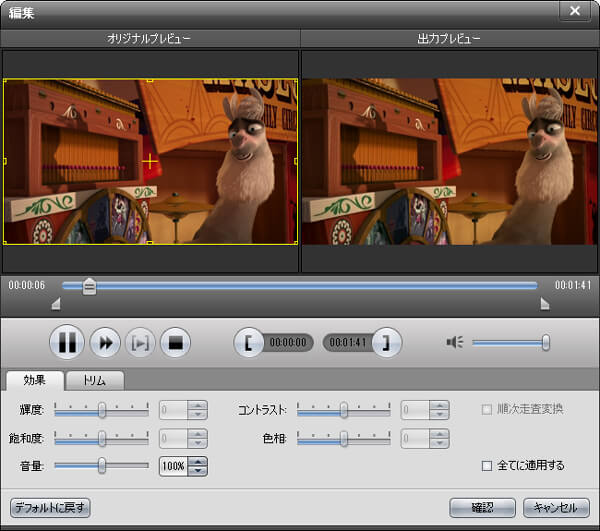Viewport: 600px width, 531px height.
Task: Click the 出力プレビュー header
Action: (x=449, y=39)
